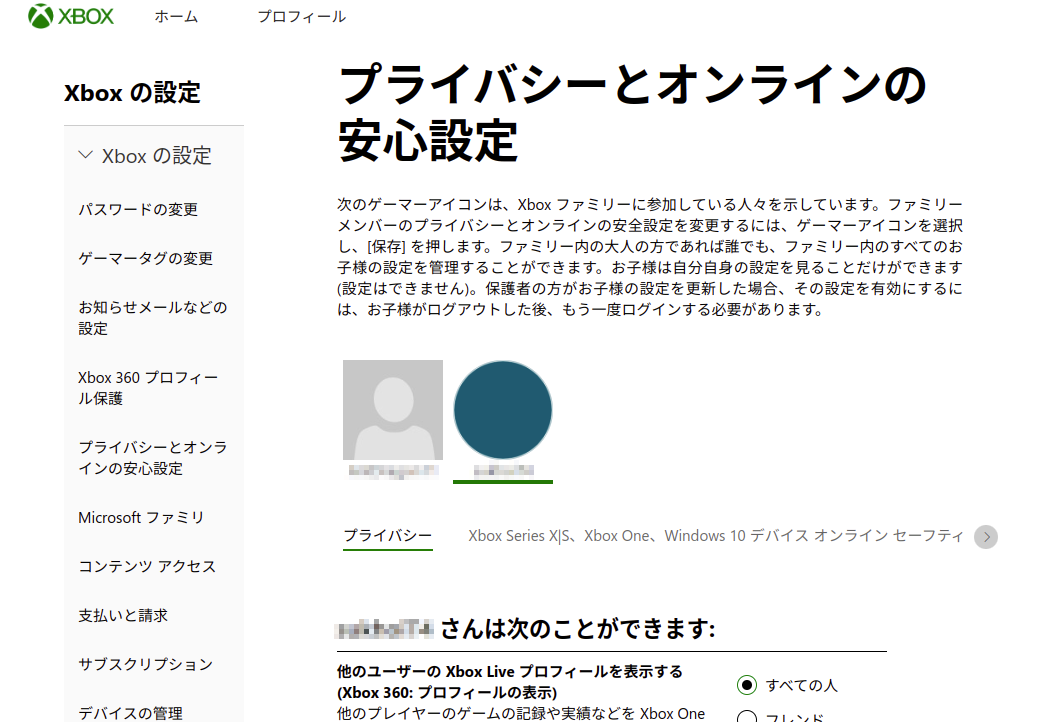1044x722 pixels.
Task: Select フレンド radio option
Action: [x=747, y=717]
